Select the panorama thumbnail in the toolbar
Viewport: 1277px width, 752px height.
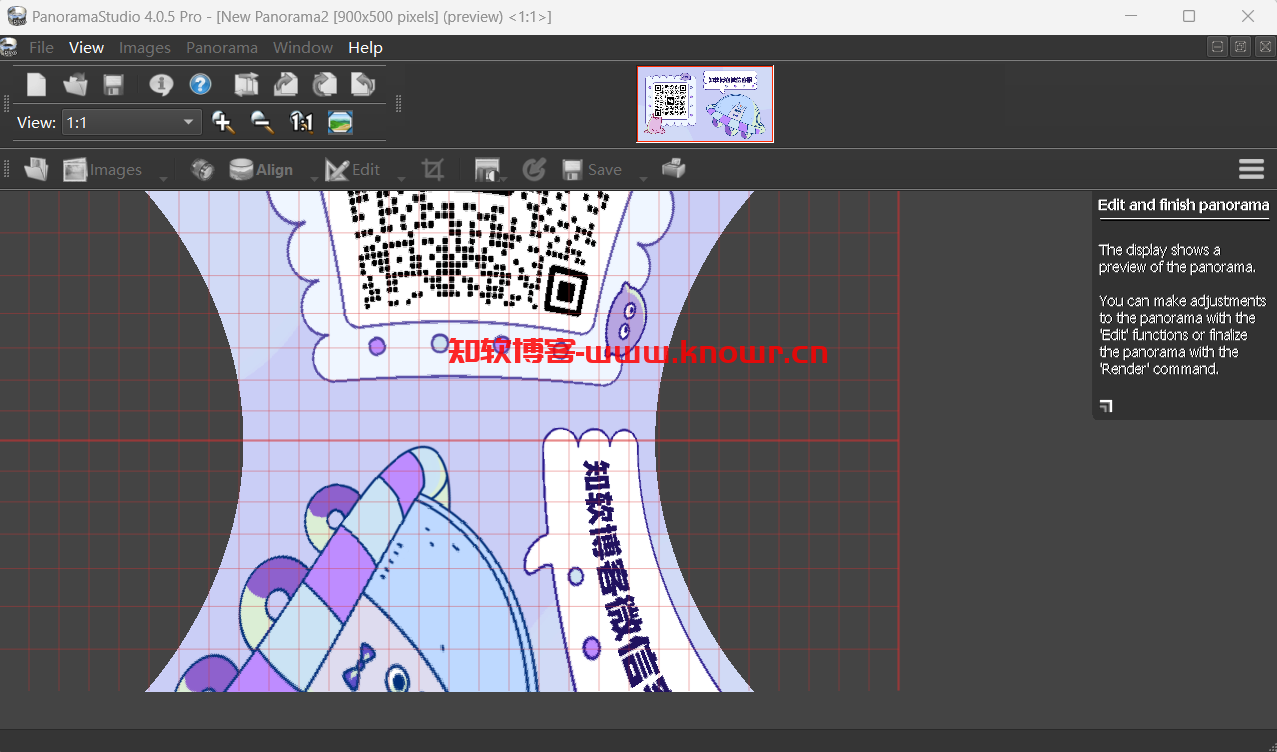[705, 104]
